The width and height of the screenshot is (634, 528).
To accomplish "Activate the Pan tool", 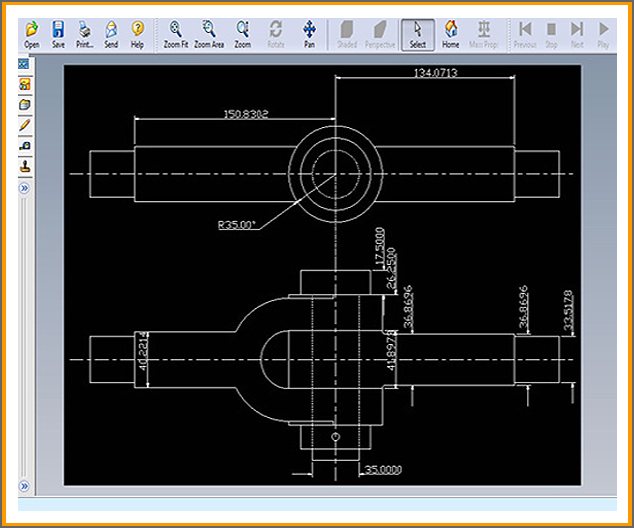I will 309,35.
